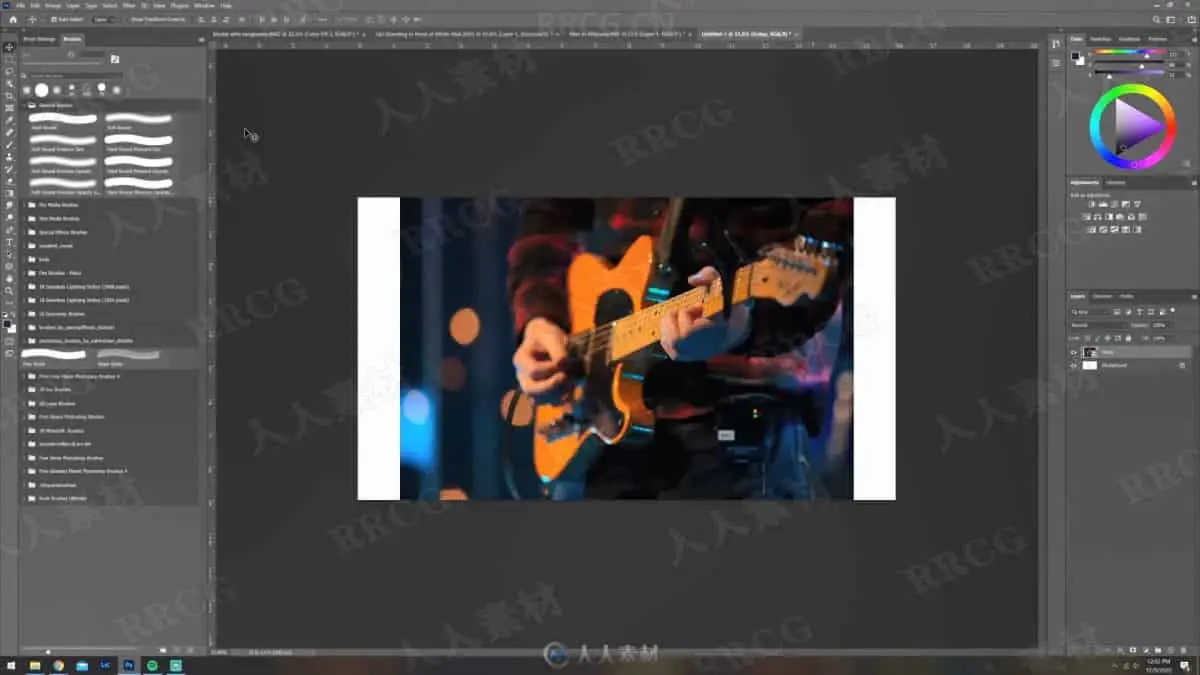Select the Hand tool
Image resolution: width=1200 pixels, height=675 pixels.
(x=10, y=279)
